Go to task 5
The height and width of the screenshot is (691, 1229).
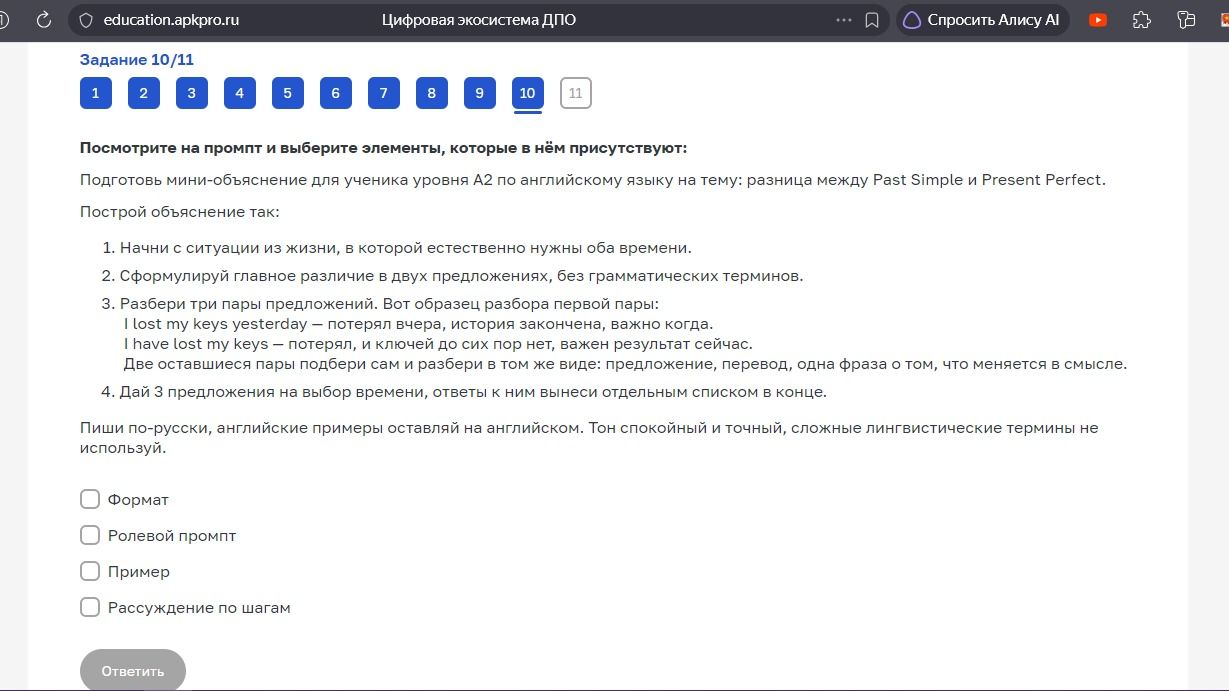tap(287, 93)
